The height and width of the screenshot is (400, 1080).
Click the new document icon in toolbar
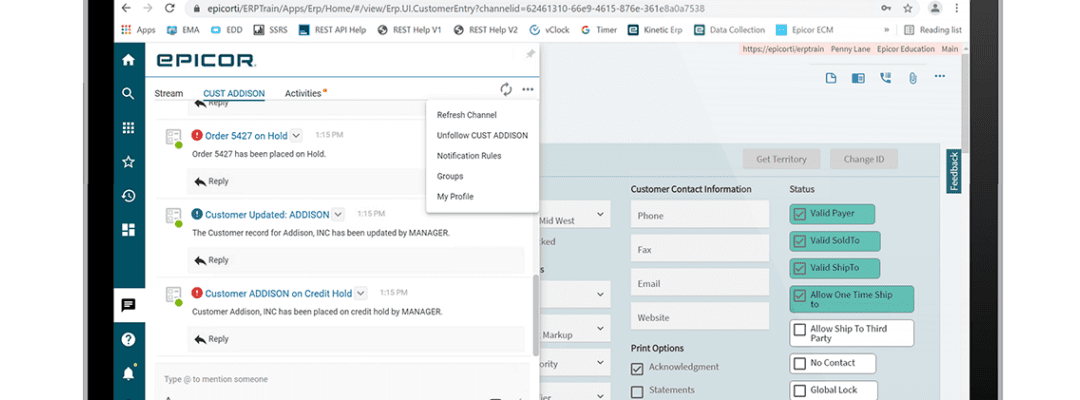click(831, 78)
